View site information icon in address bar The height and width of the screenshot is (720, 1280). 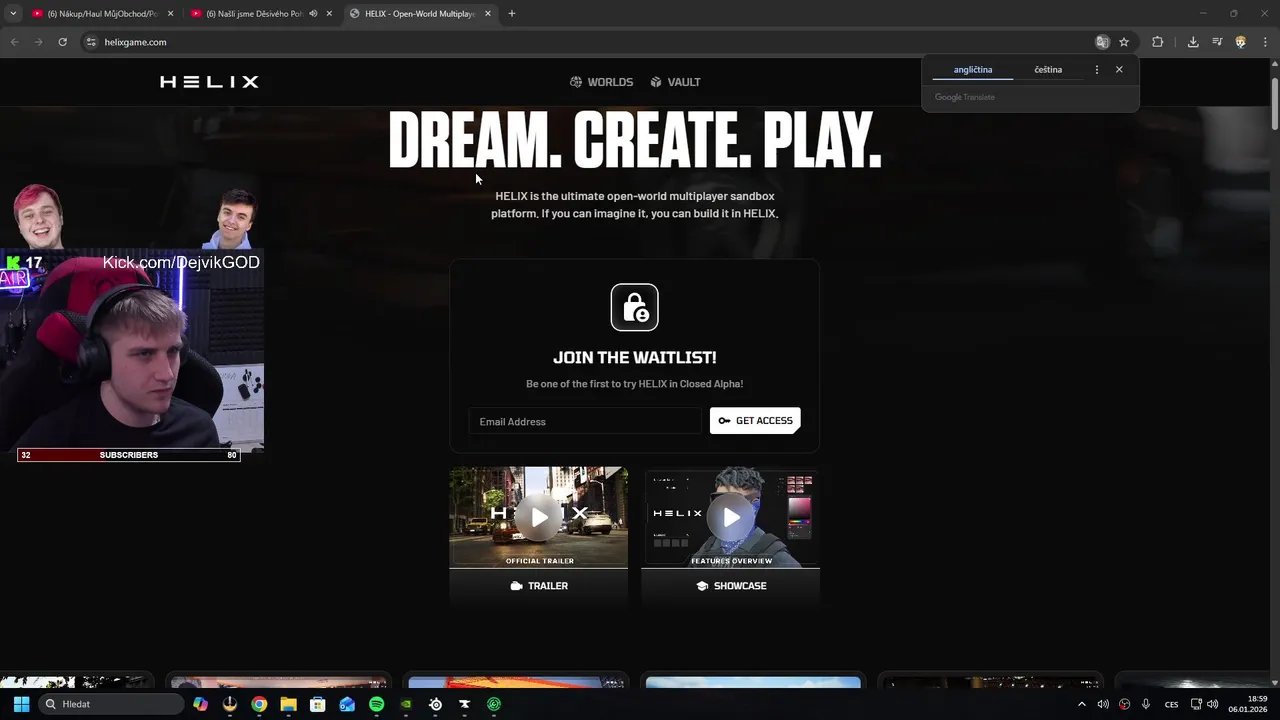pos(91,42)
